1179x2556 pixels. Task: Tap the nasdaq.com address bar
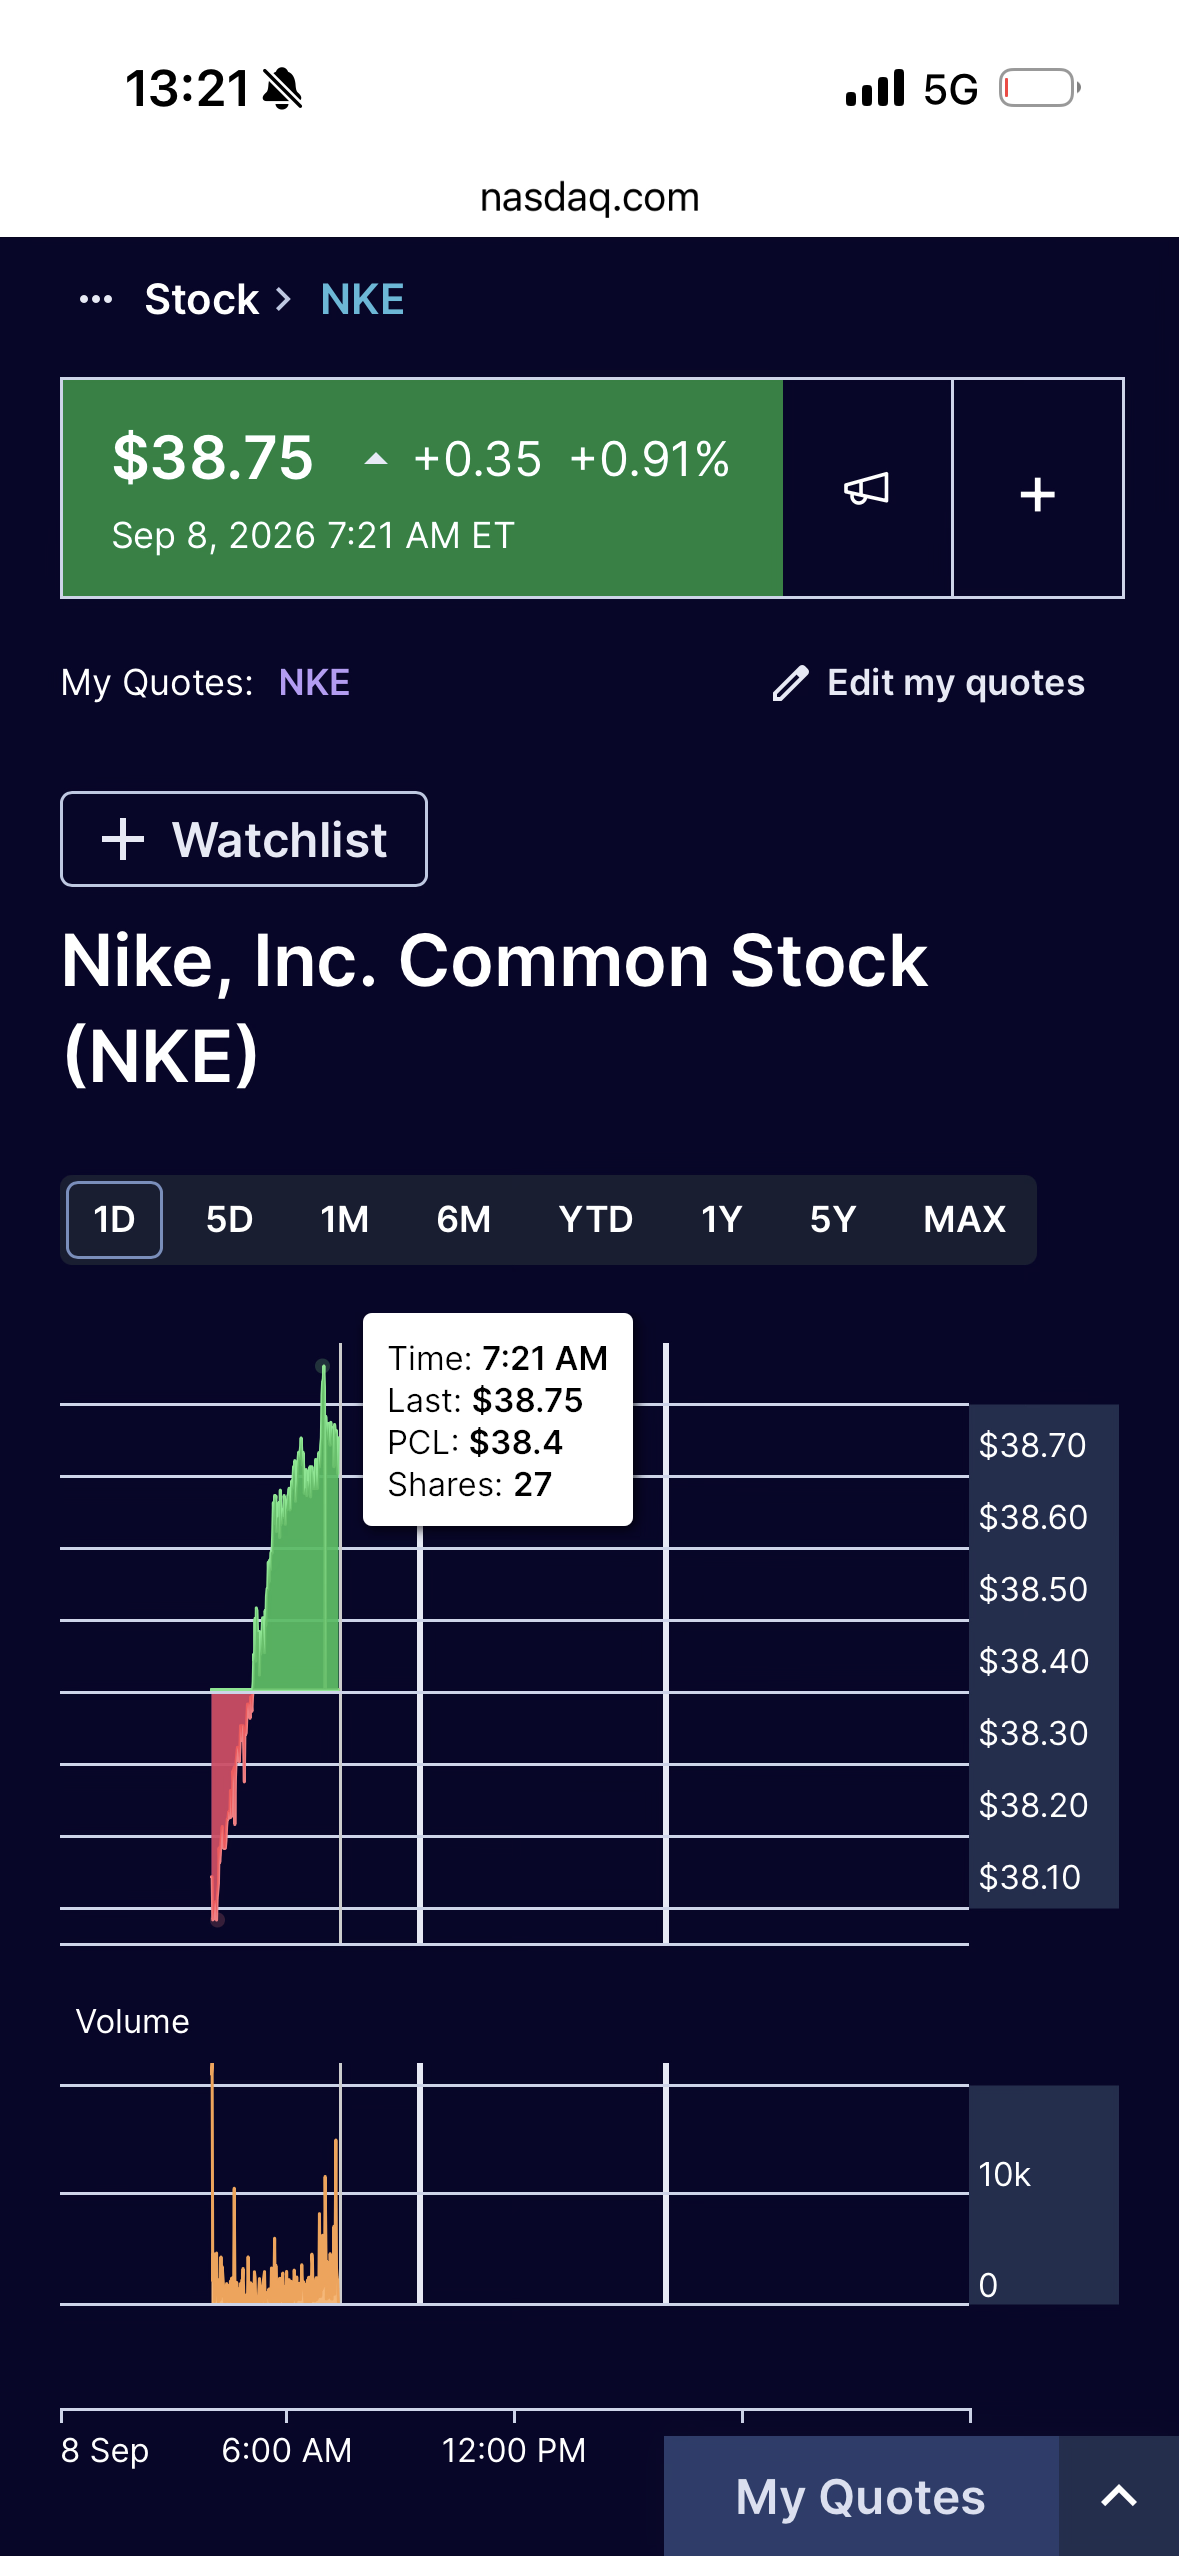(x=590, y=197)
